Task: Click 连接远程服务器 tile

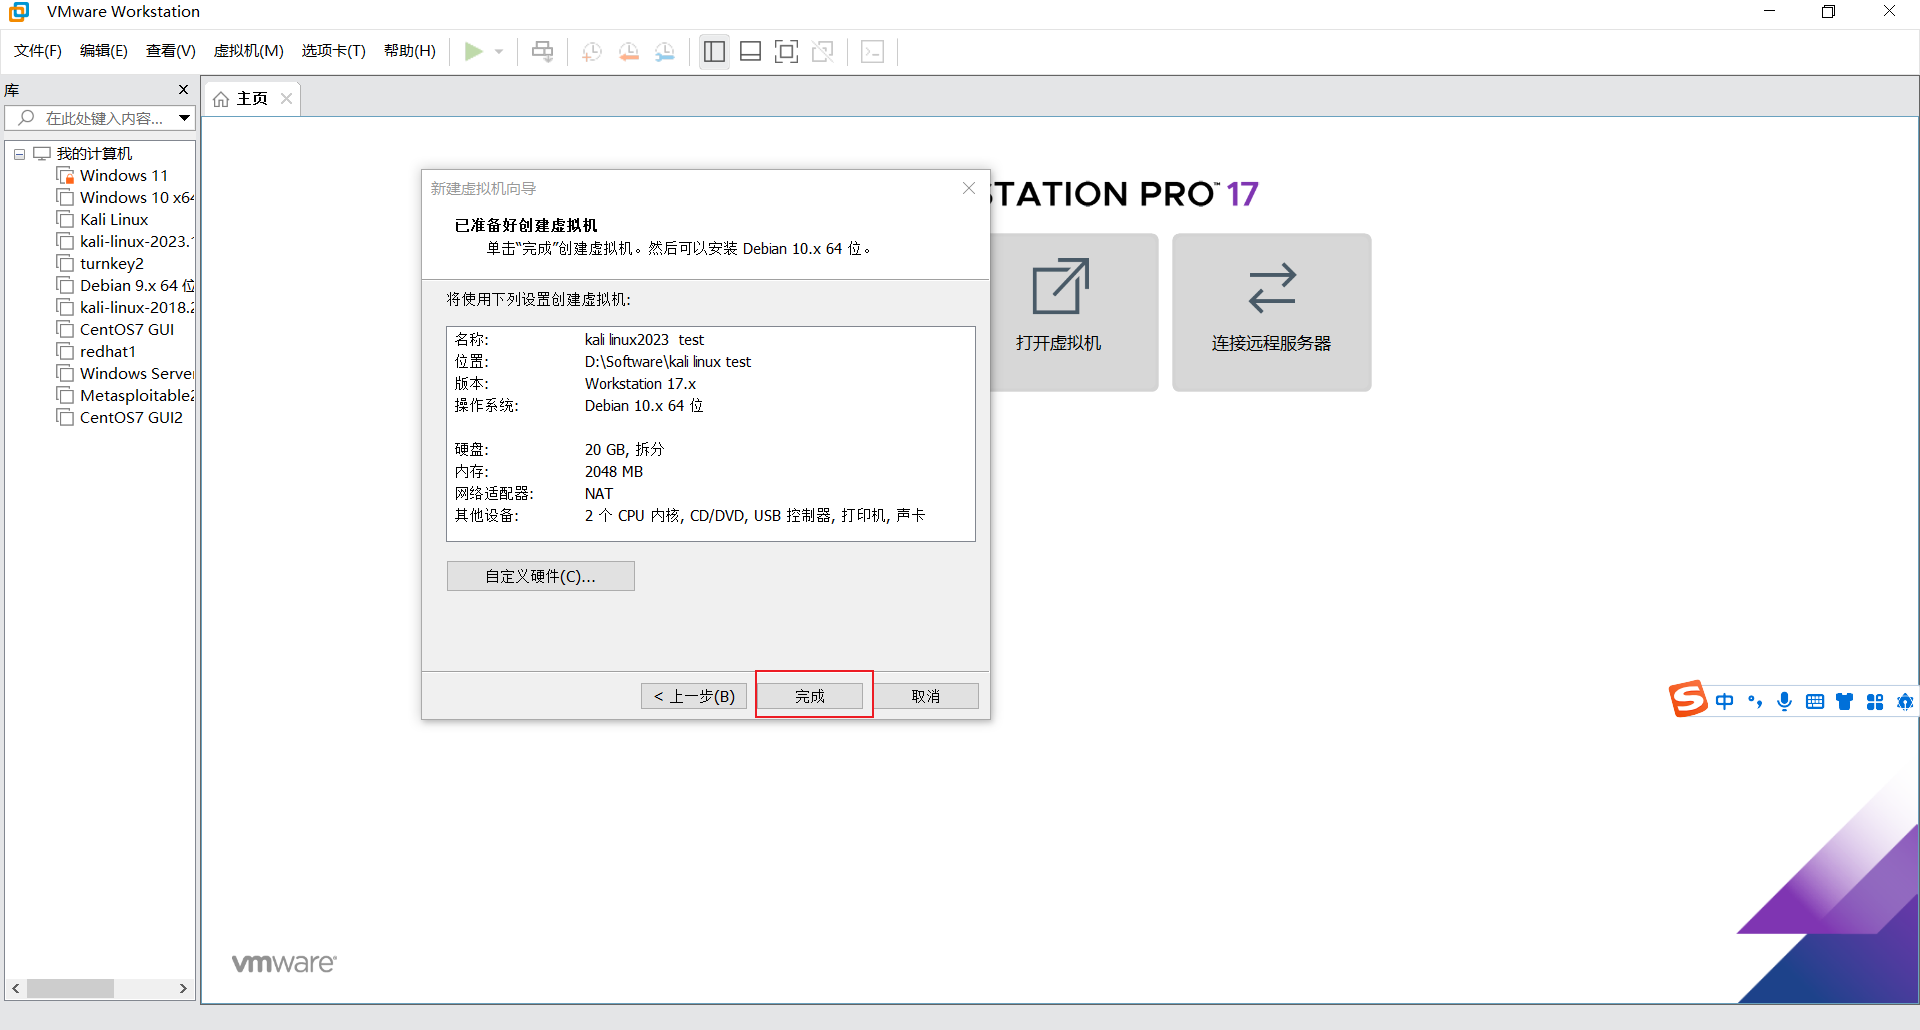Action: (1272, 312)
